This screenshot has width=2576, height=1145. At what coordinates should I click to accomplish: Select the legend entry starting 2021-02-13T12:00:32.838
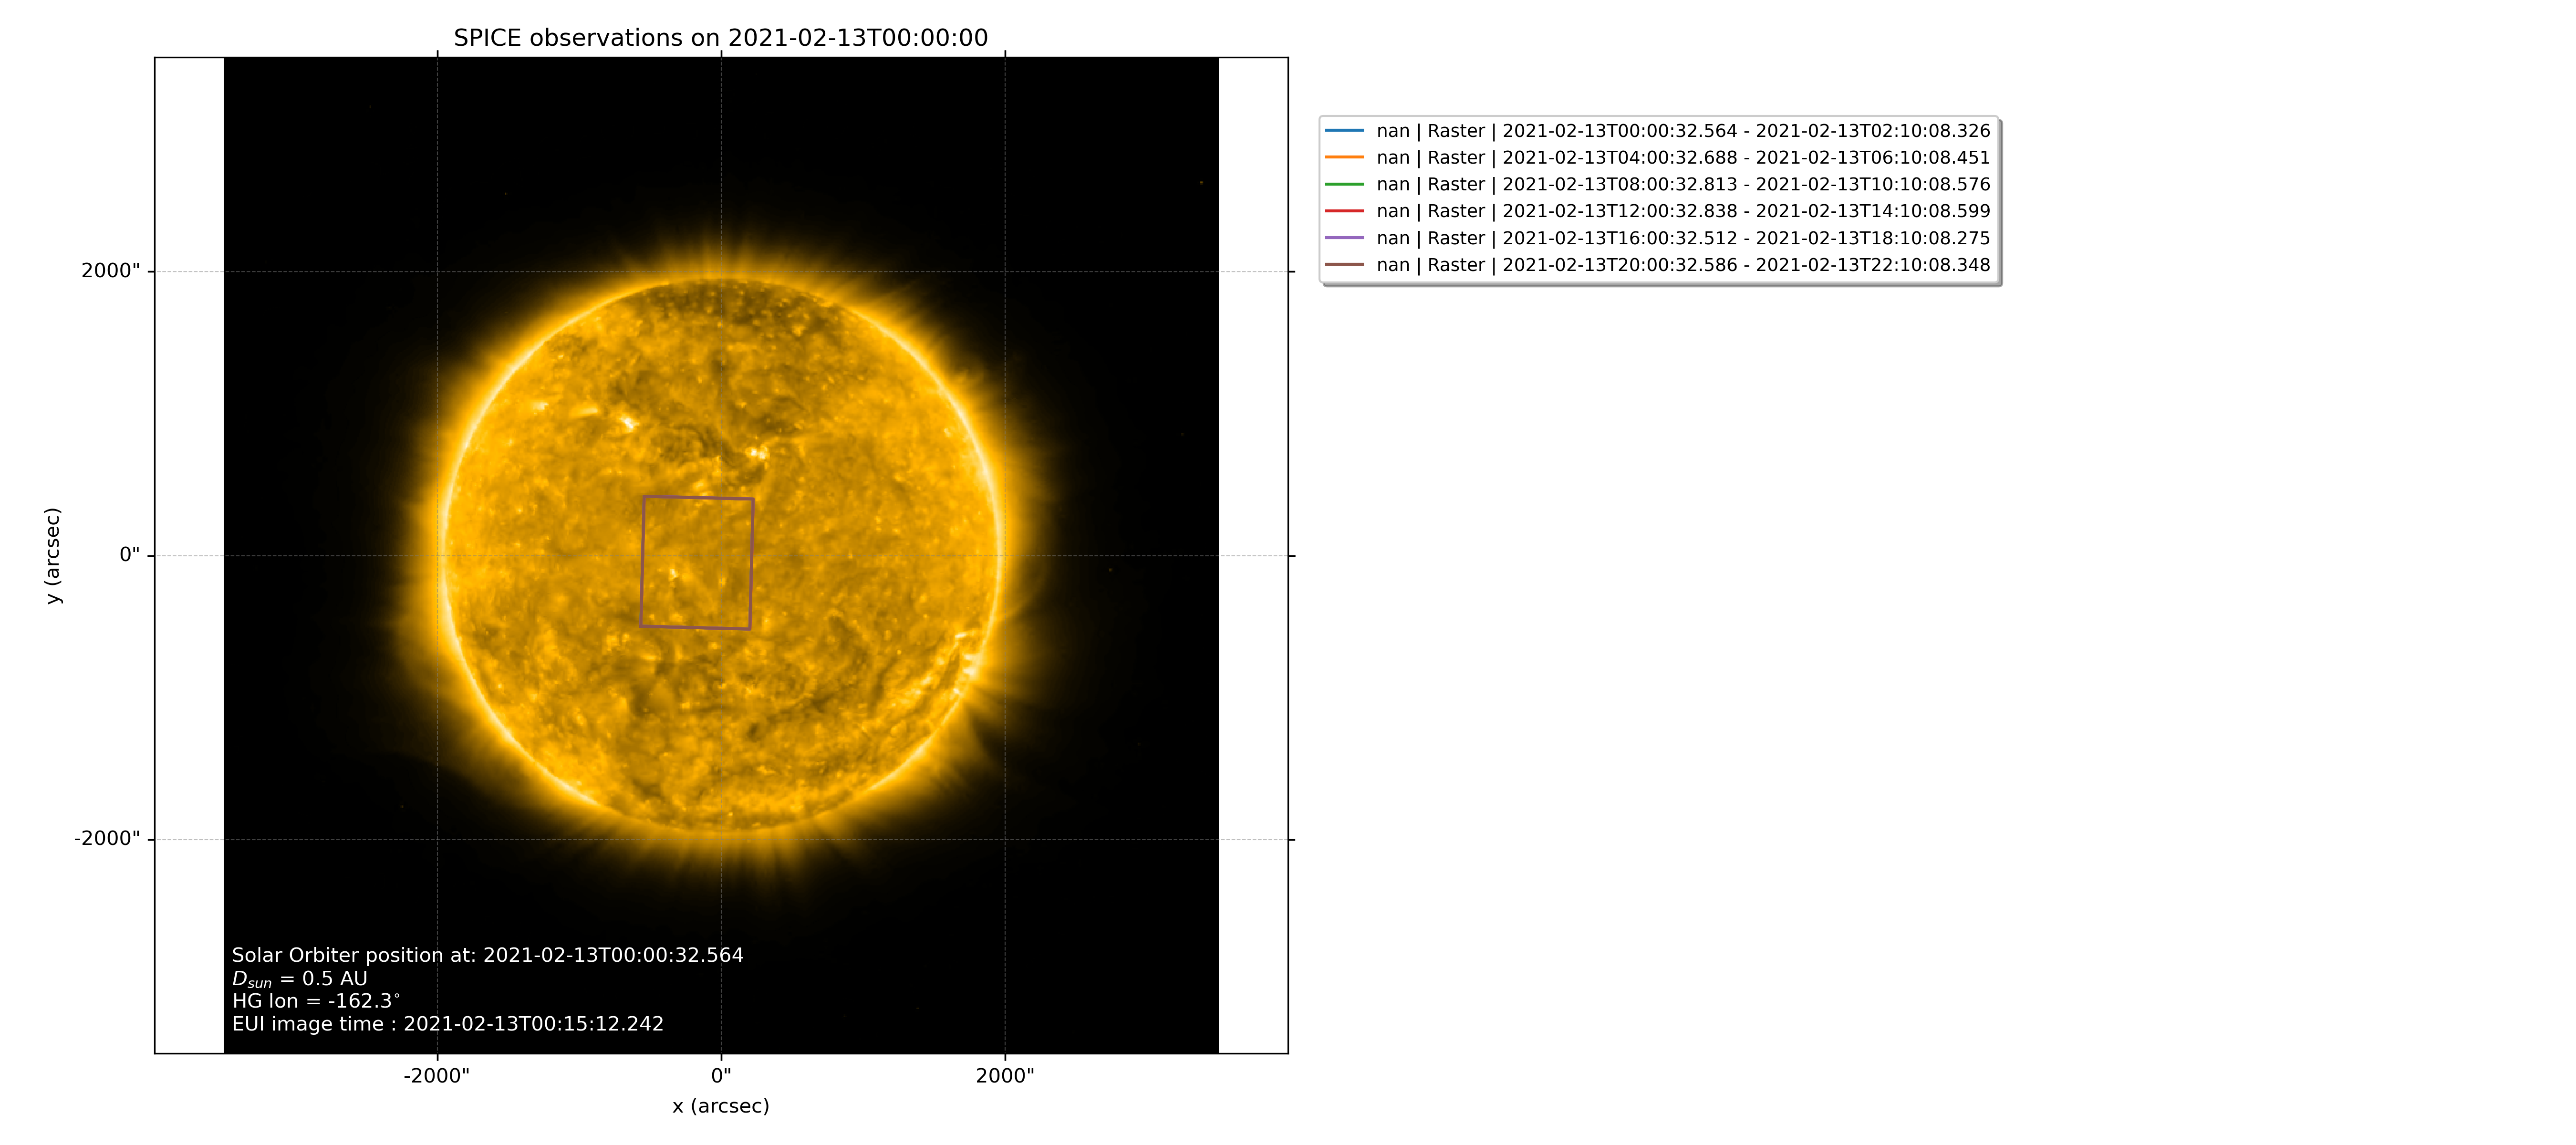coord(1682,211)
